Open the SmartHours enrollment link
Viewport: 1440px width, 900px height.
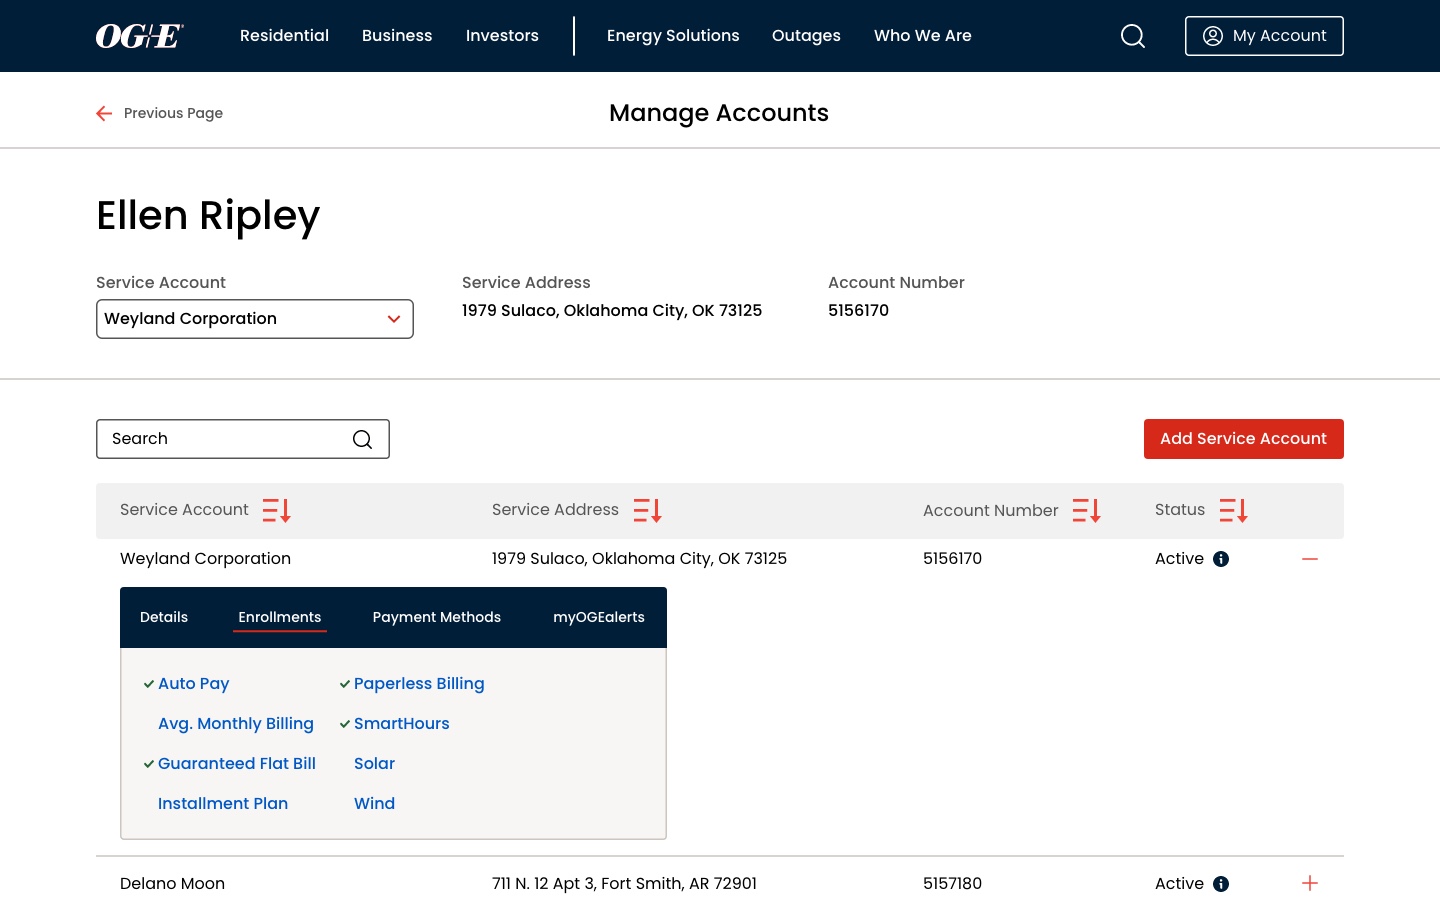pos(402,724)
